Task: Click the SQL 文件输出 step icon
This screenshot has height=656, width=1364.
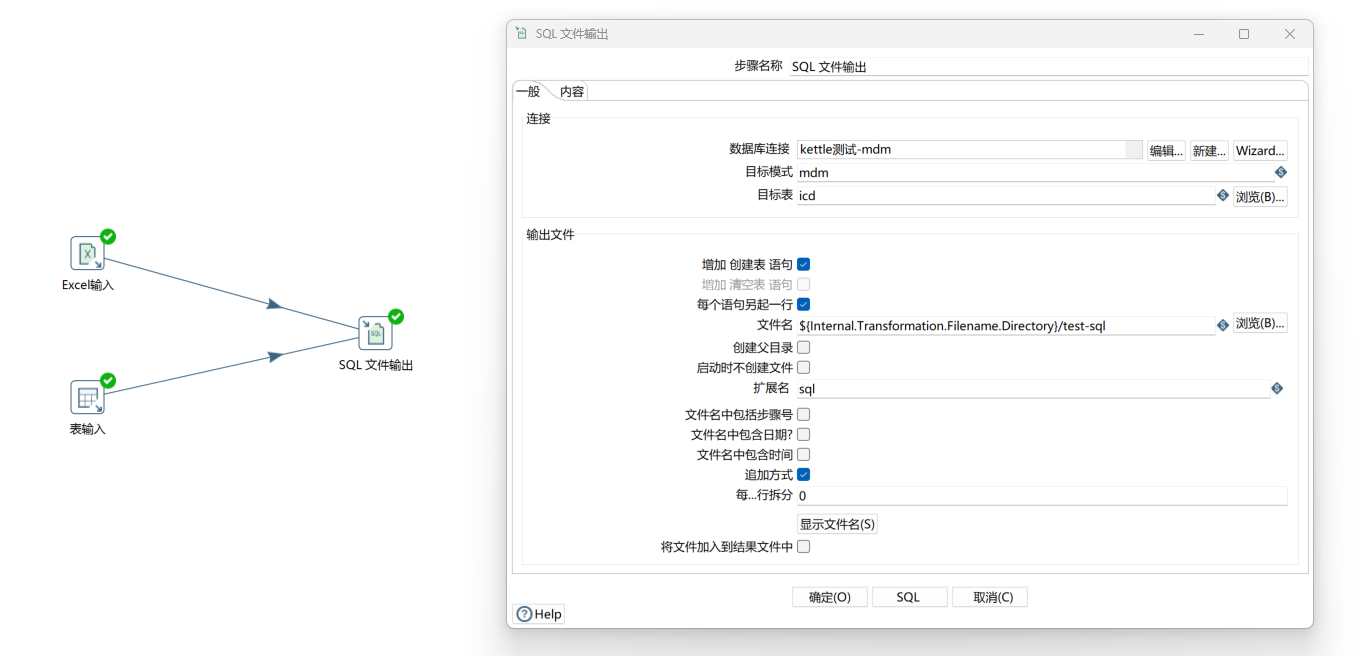Action: (x=375, y=334)
